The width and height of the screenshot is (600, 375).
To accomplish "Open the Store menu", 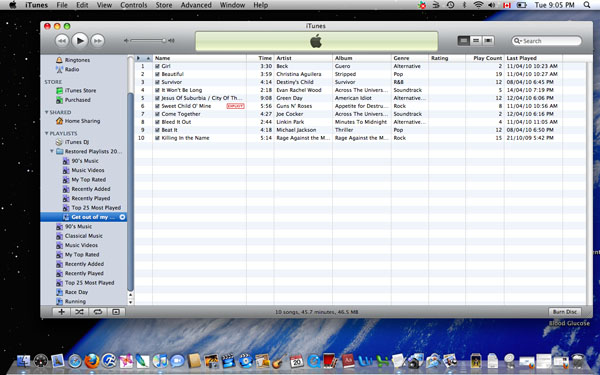I will pyautogui.click(x=164, y=5).
